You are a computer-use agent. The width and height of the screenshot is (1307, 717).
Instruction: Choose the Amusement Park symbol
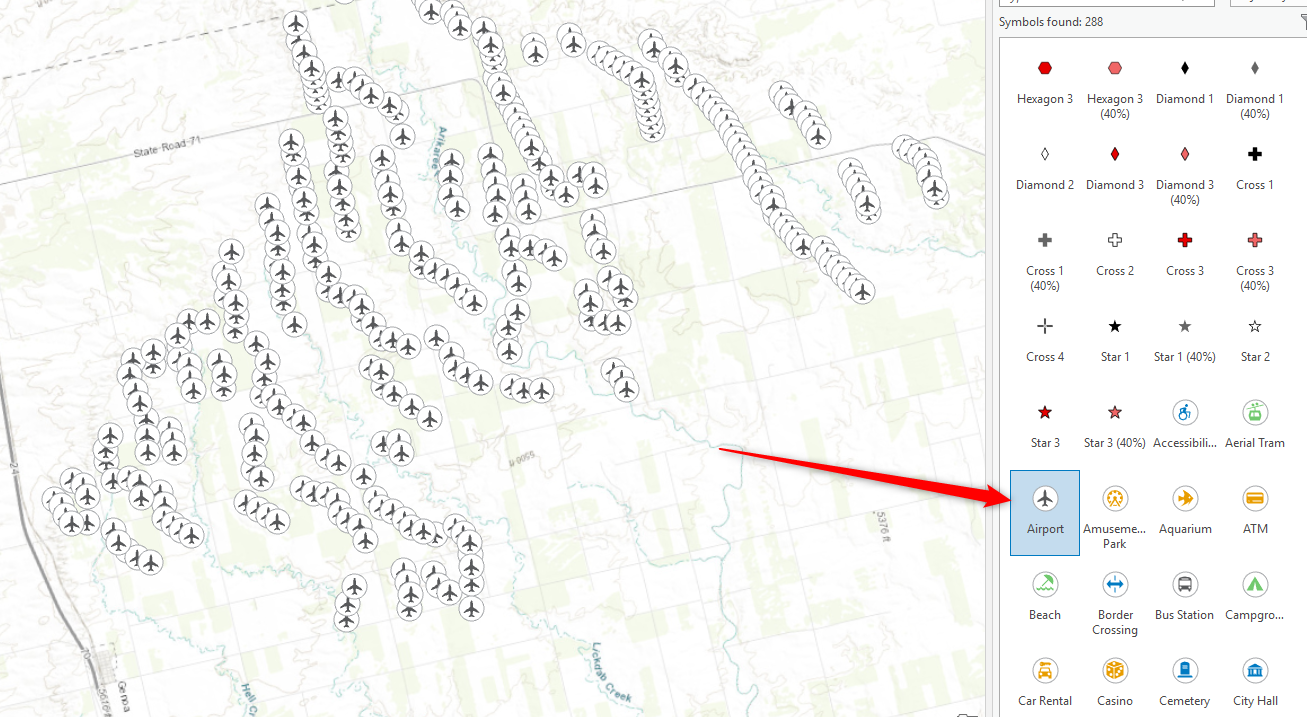pos(1115,514)
